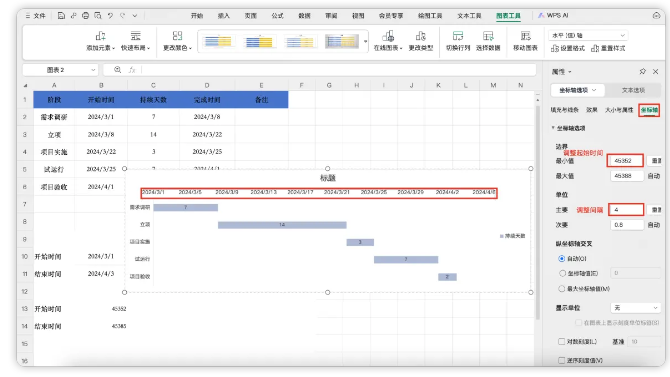Open the name box dropdown 图表 2

click(93, 70)
